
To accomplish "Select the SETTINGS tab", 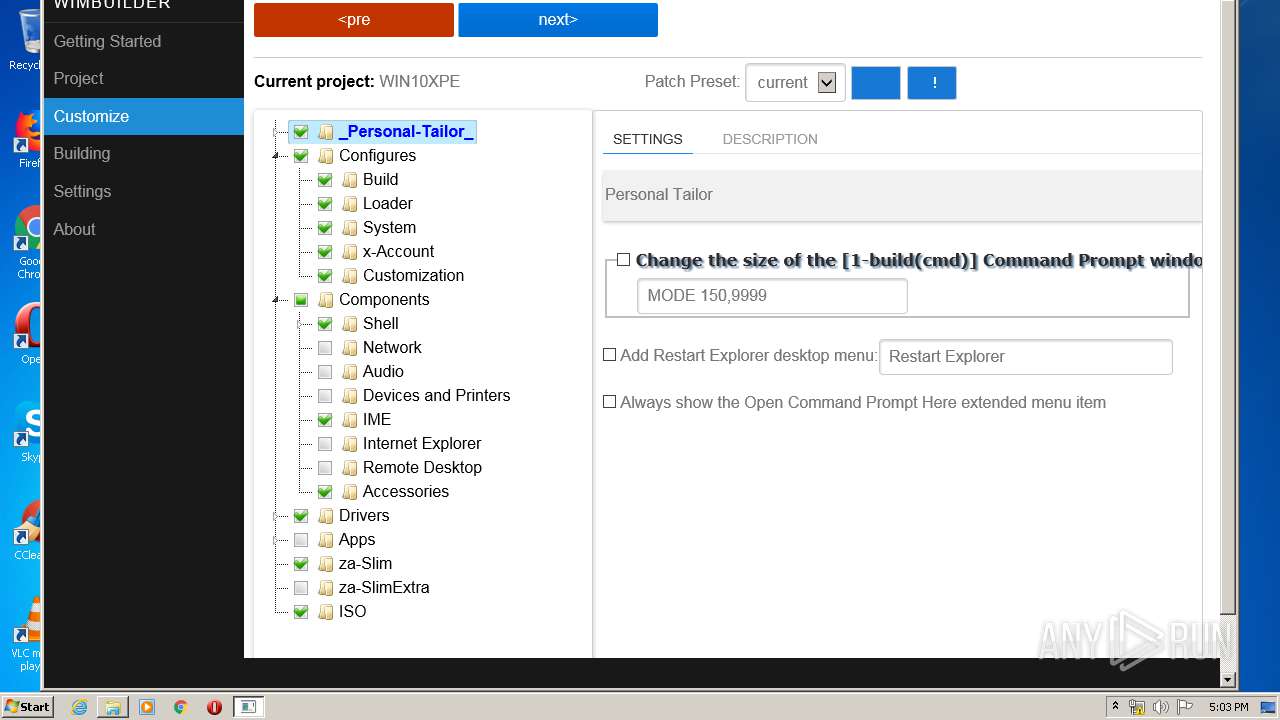I will point(648,139).
